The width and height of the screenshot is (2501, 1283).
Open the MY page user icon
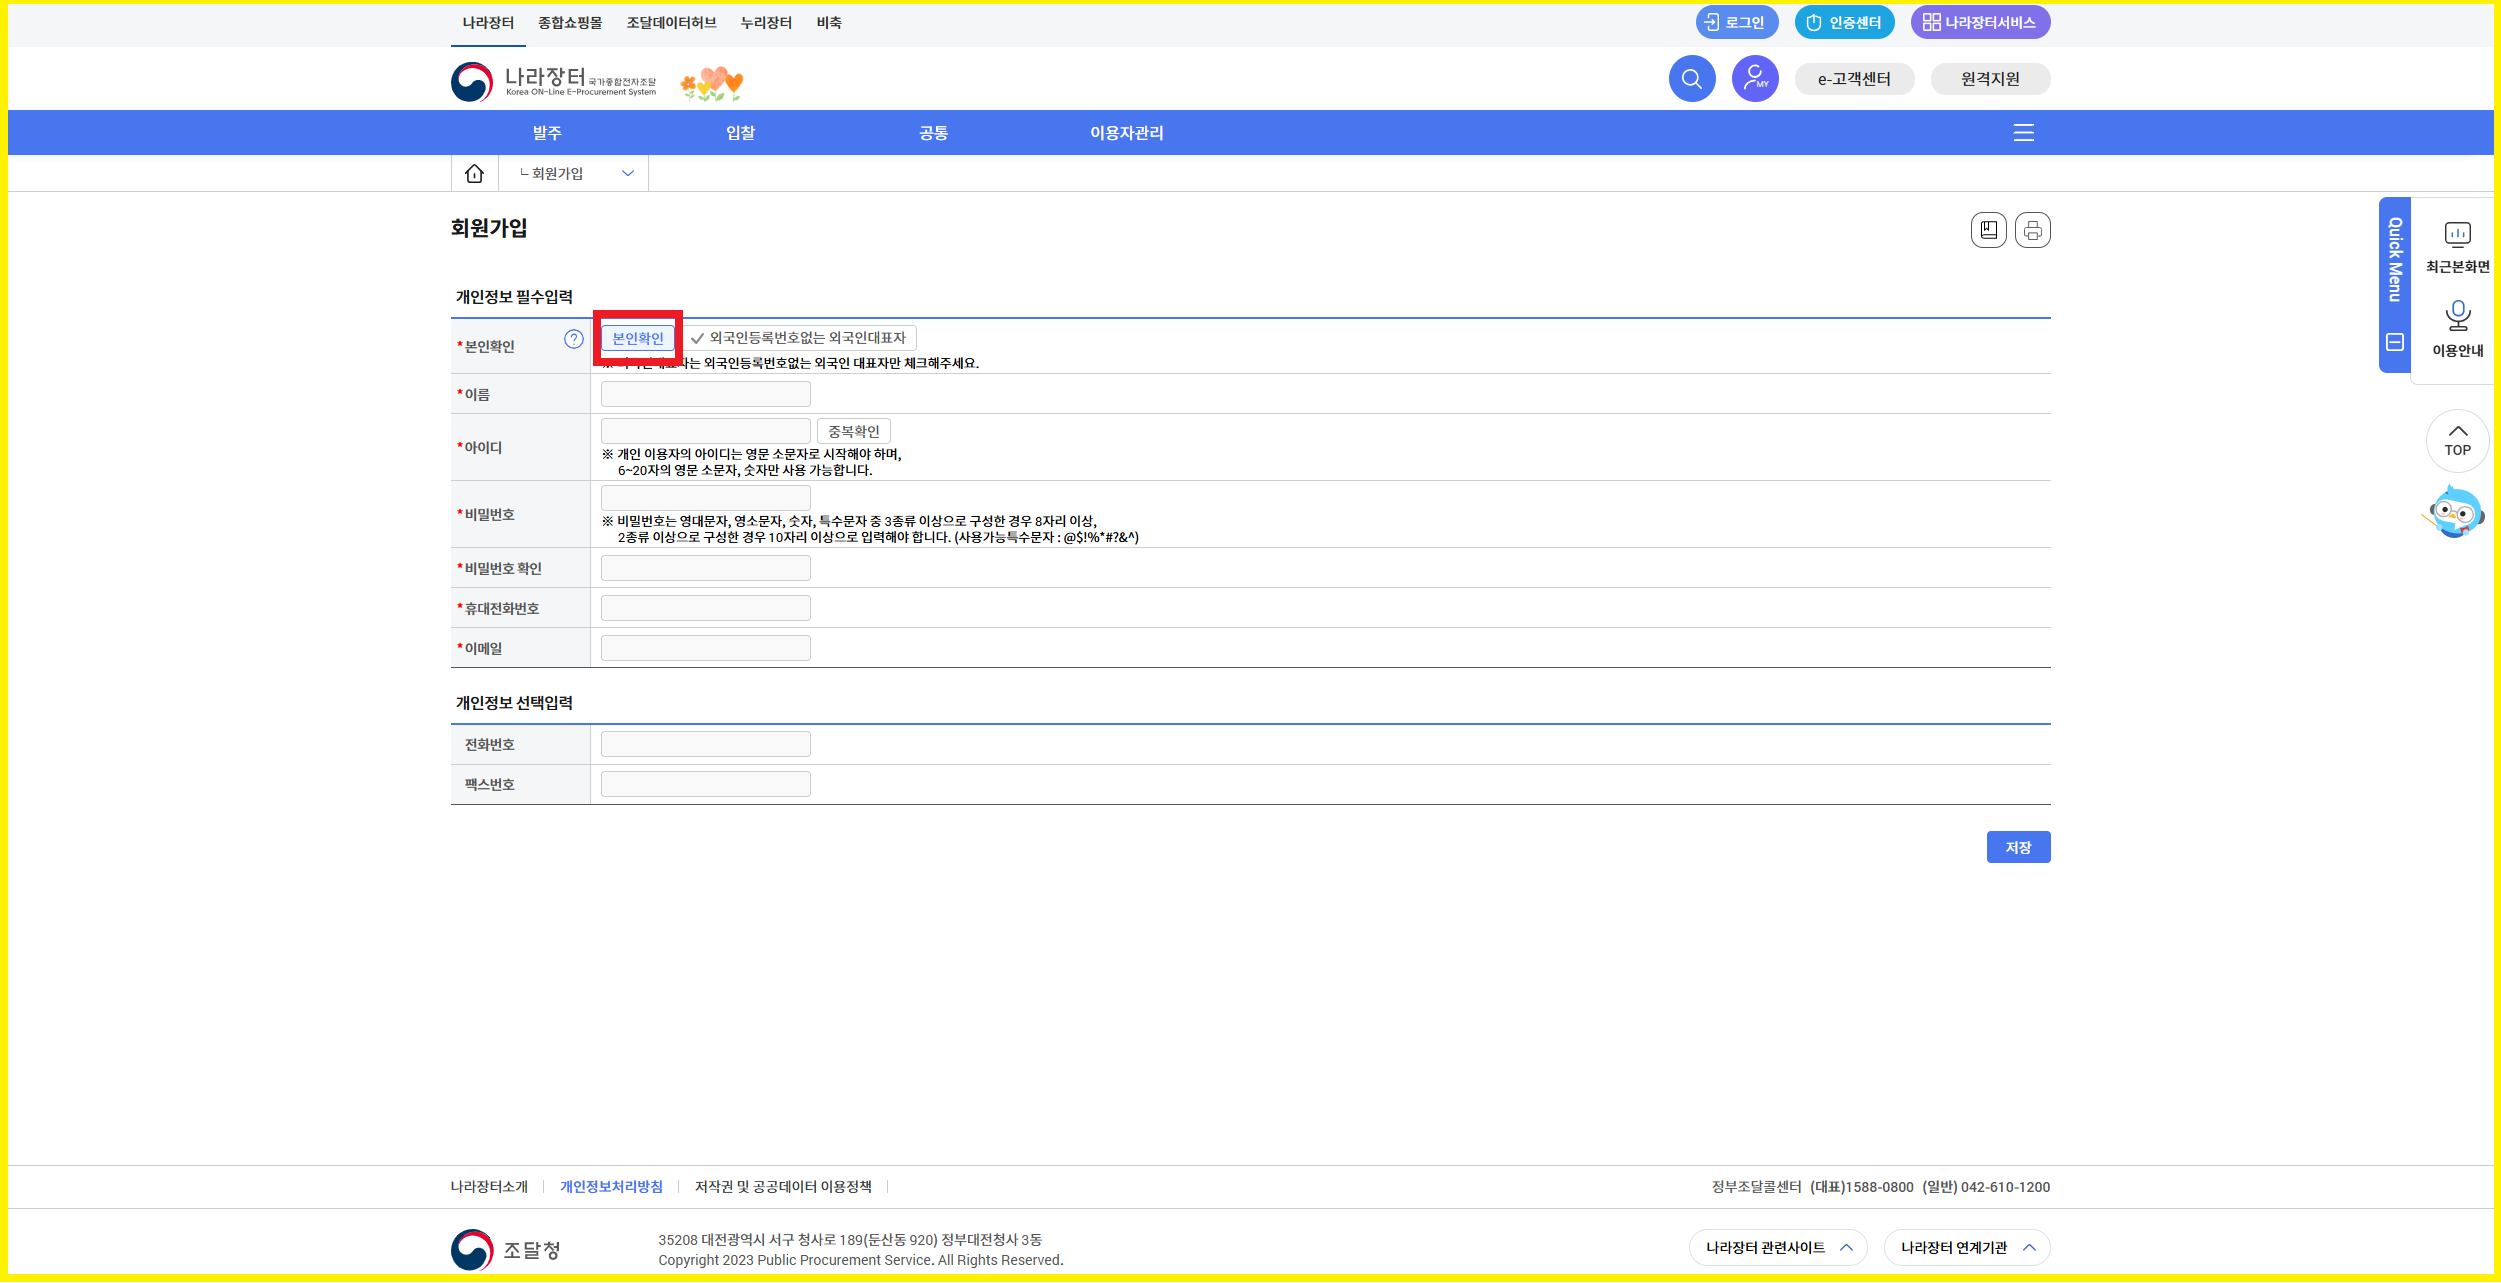coord(1754,79)
